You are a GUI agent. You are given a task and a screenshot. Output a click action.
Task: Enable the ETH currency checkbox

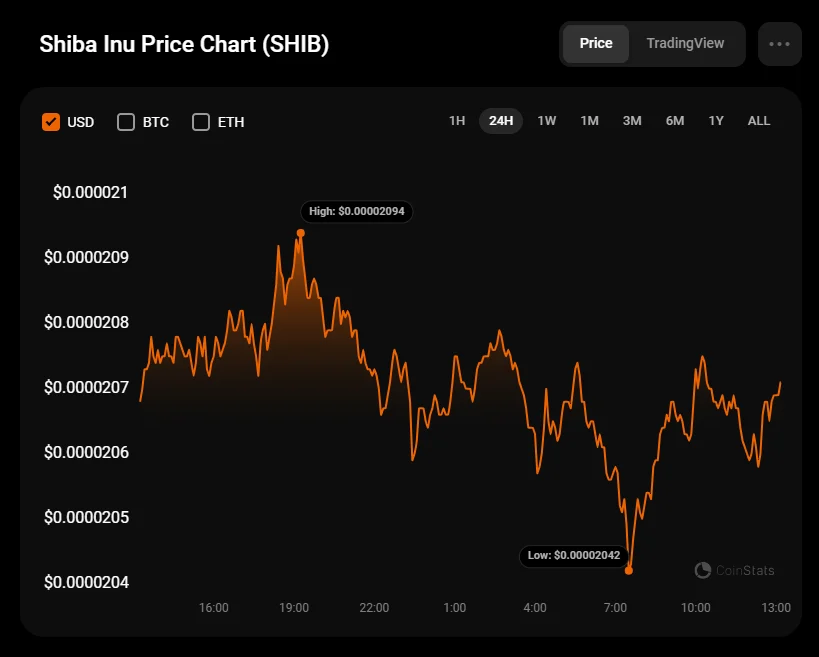[x=201, y=122]
